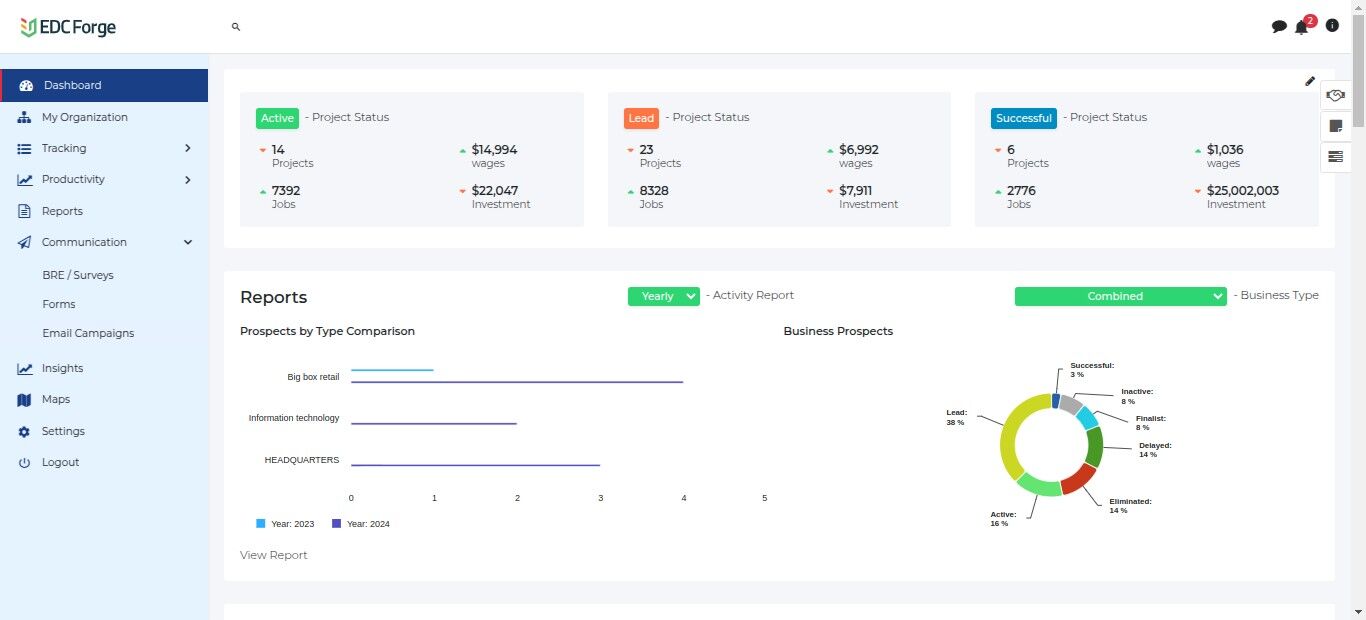Open the Combined business type dropdown

[1120, 296]
